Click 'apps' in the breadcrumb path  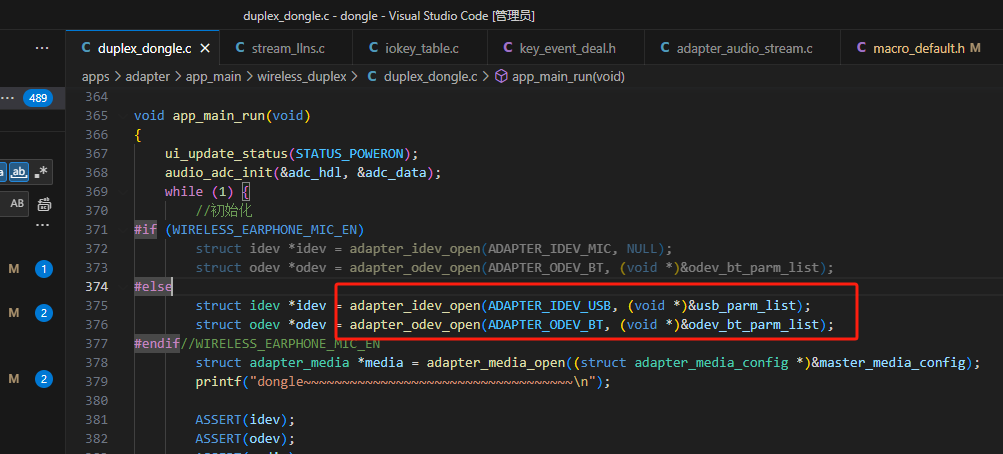coord(95,77)
